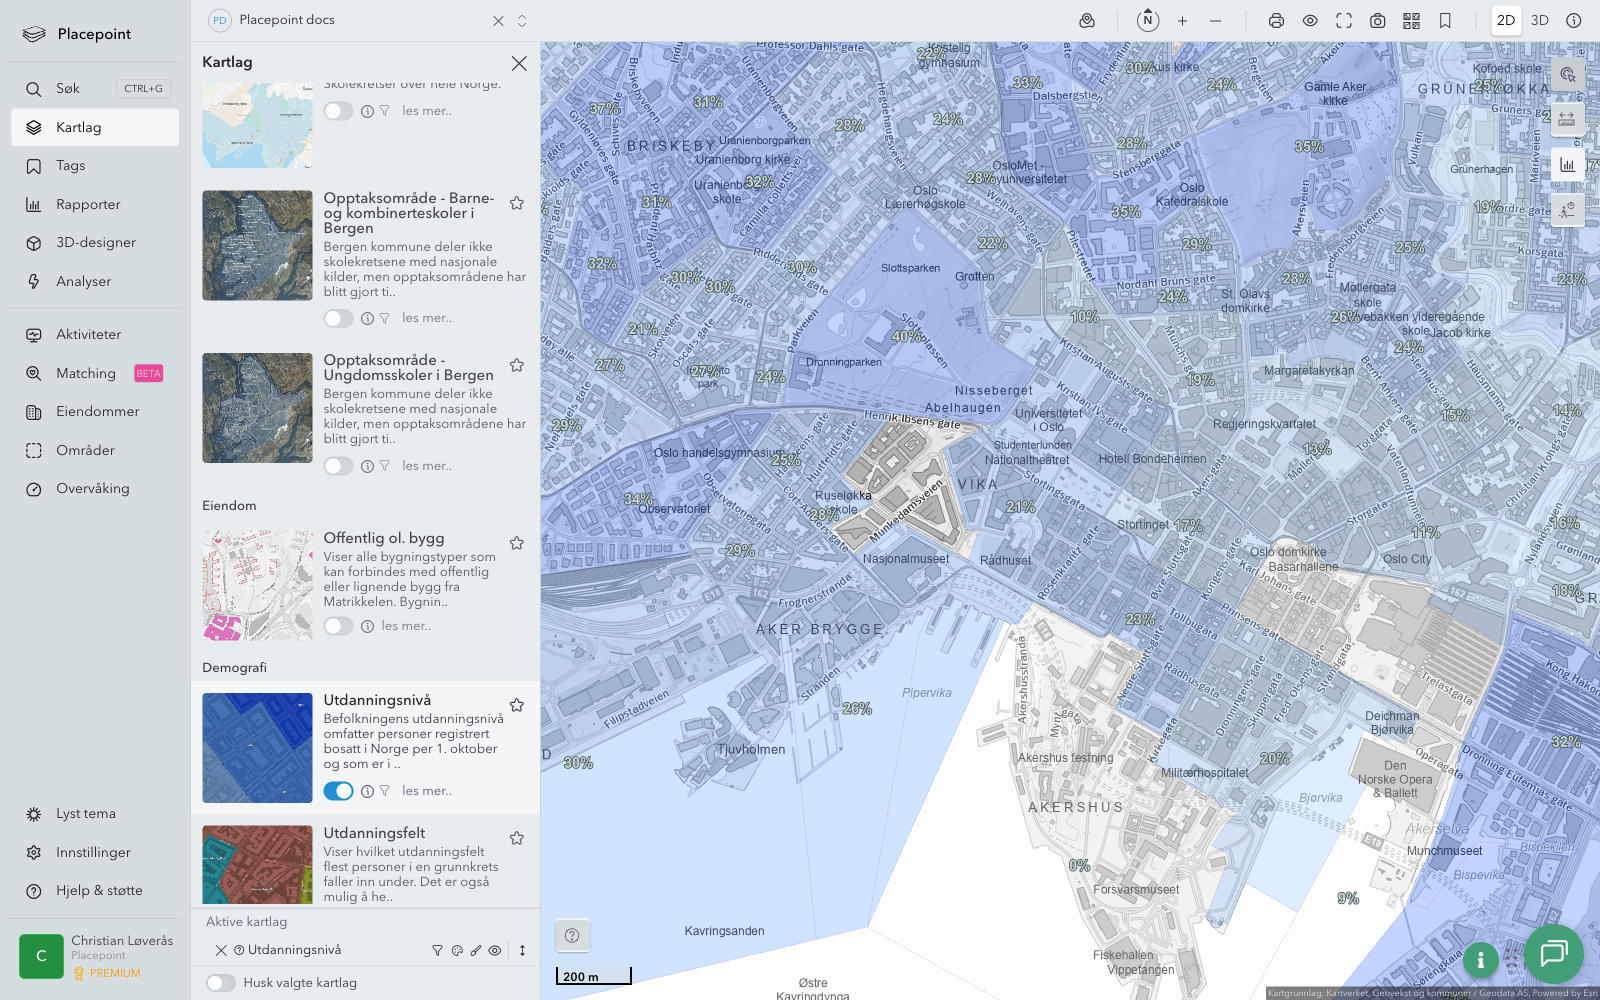Turn off the Utdanningsnivå layer toggle
1600x1000 pixels.
338,791
